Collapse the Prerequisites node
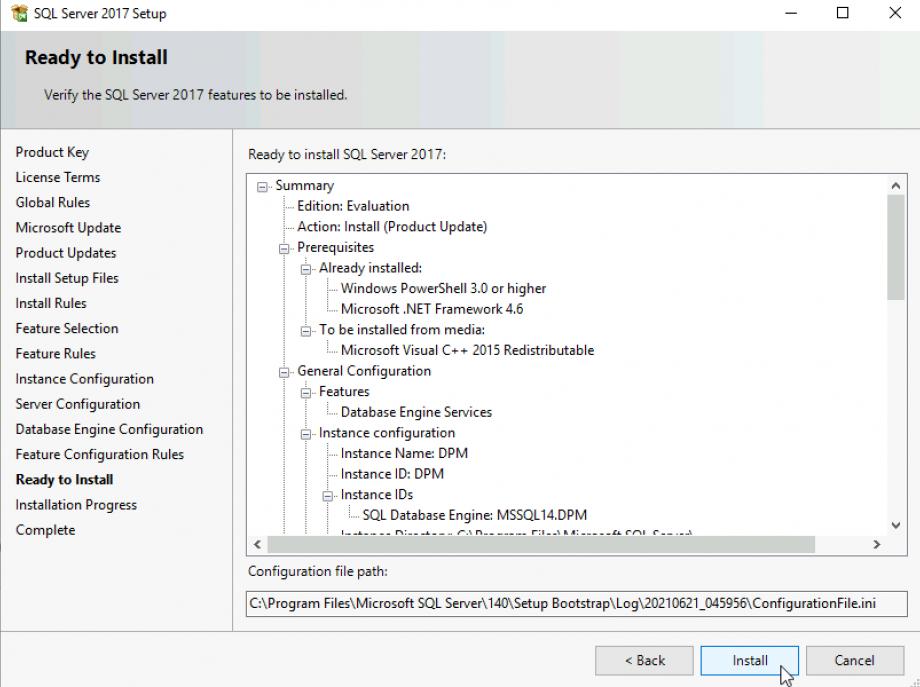Image resolution: width=920 pixels, height=687 pixels. [x=285, y=247]
